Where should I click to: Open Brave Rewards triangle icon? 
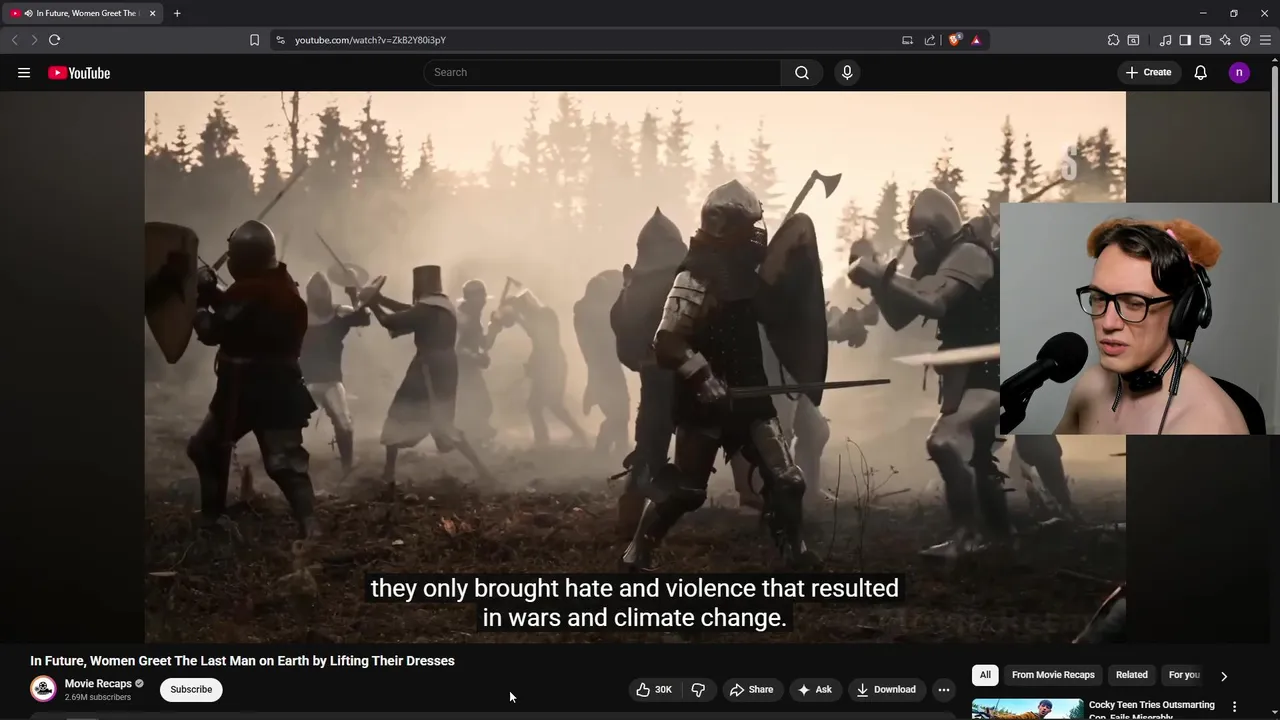976,40
